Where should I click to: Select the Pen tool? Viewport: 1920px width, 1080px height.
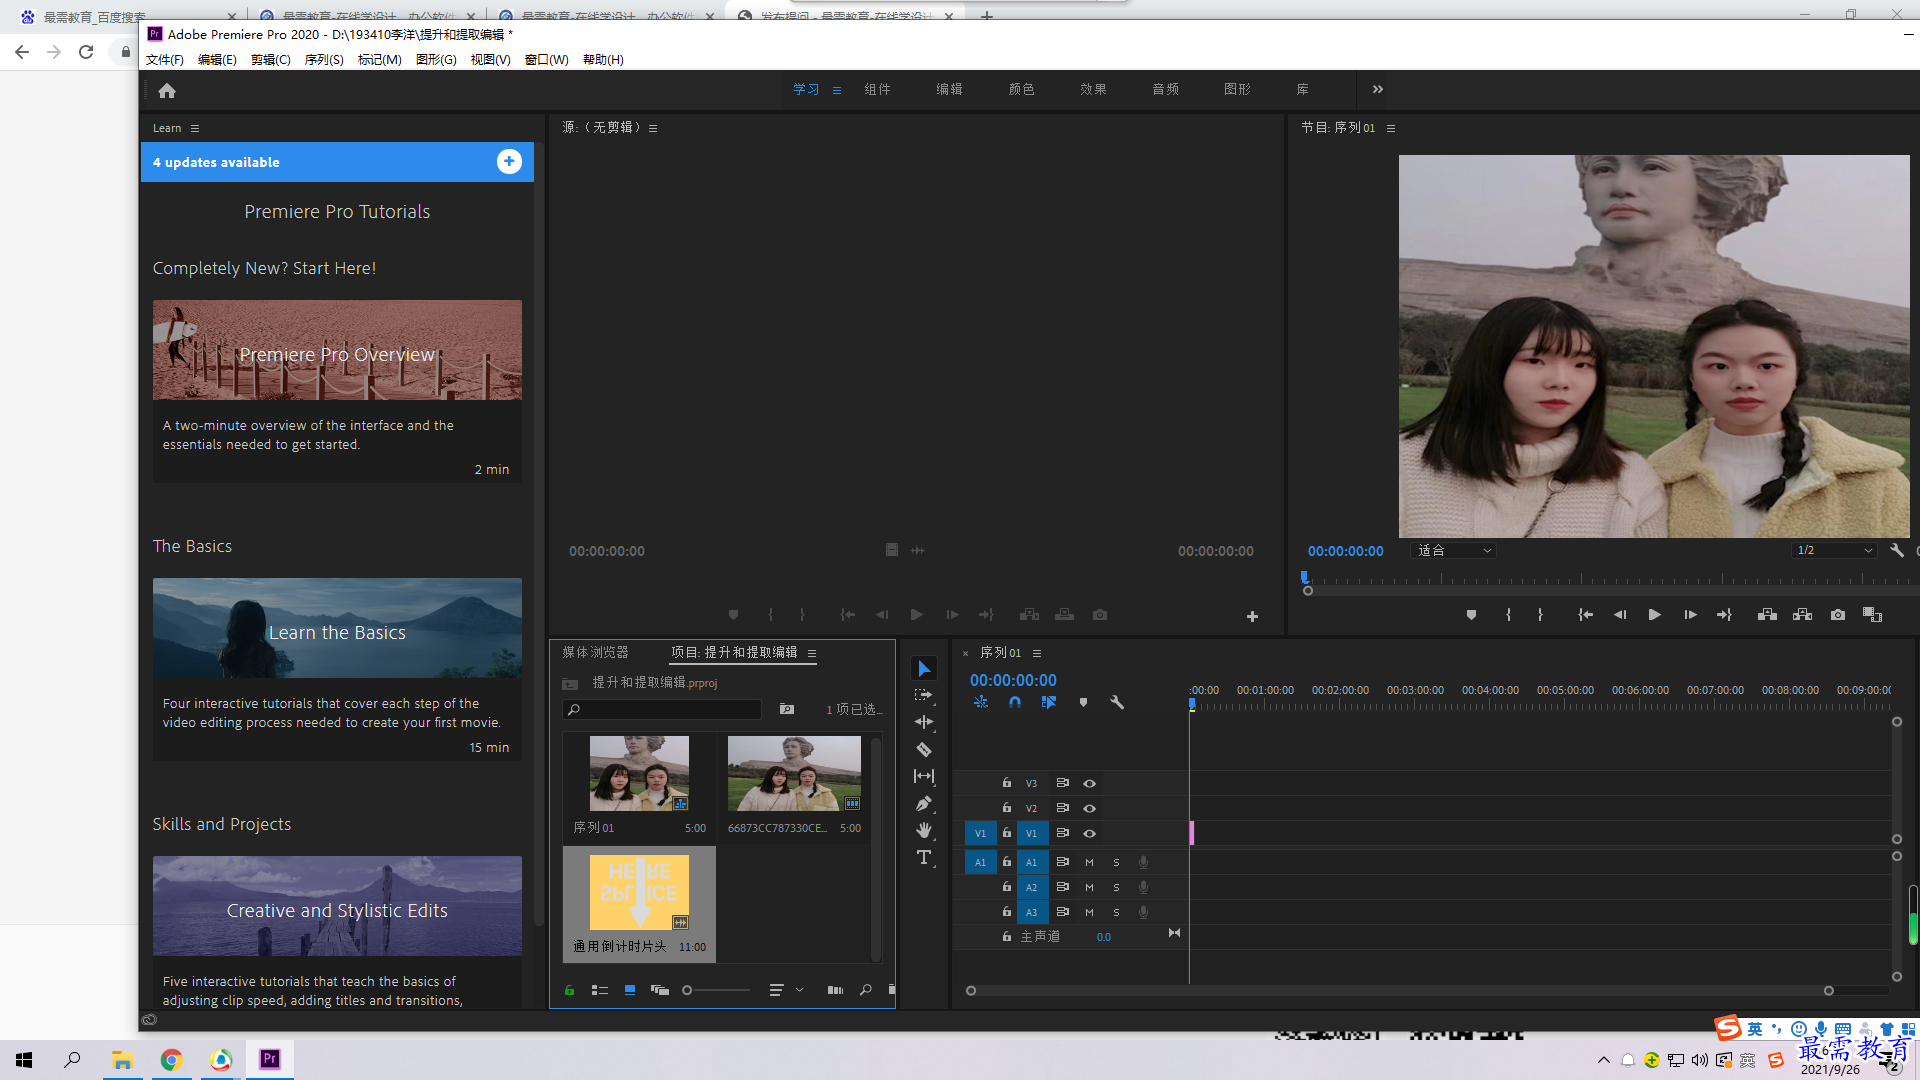(924, 803)
